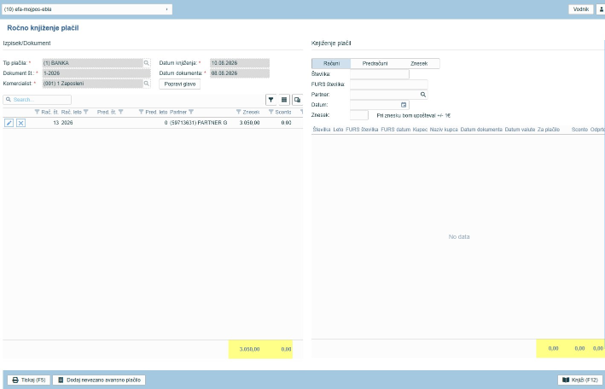Click Dodaj nevezano avansno plačilo button

[99, 380]
